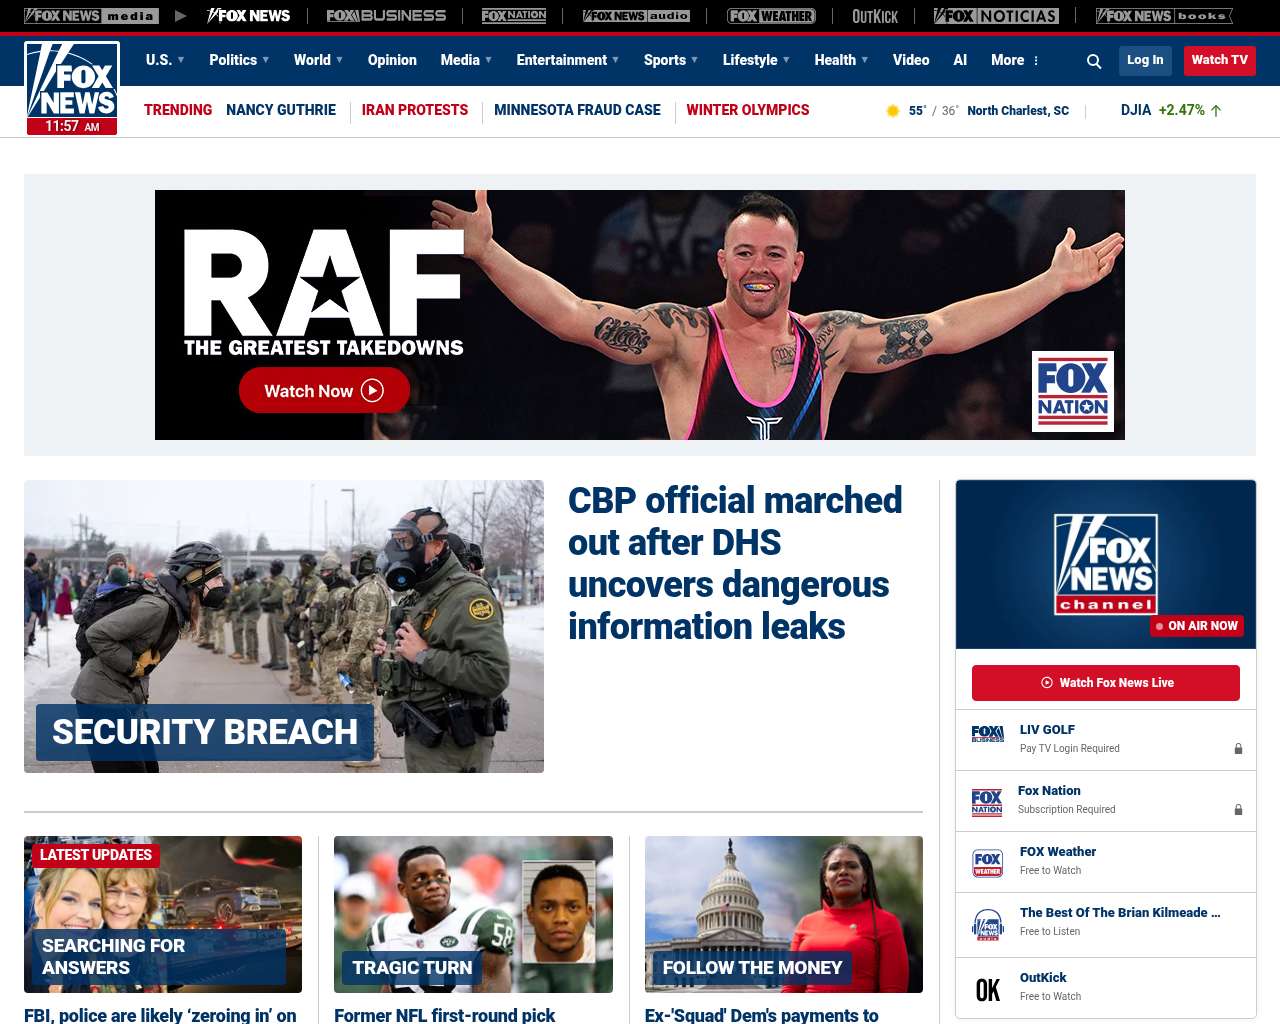Viewport: 1280px width, 1024px height.
Task: Open the AI section
Action: [x=960, y=60]
